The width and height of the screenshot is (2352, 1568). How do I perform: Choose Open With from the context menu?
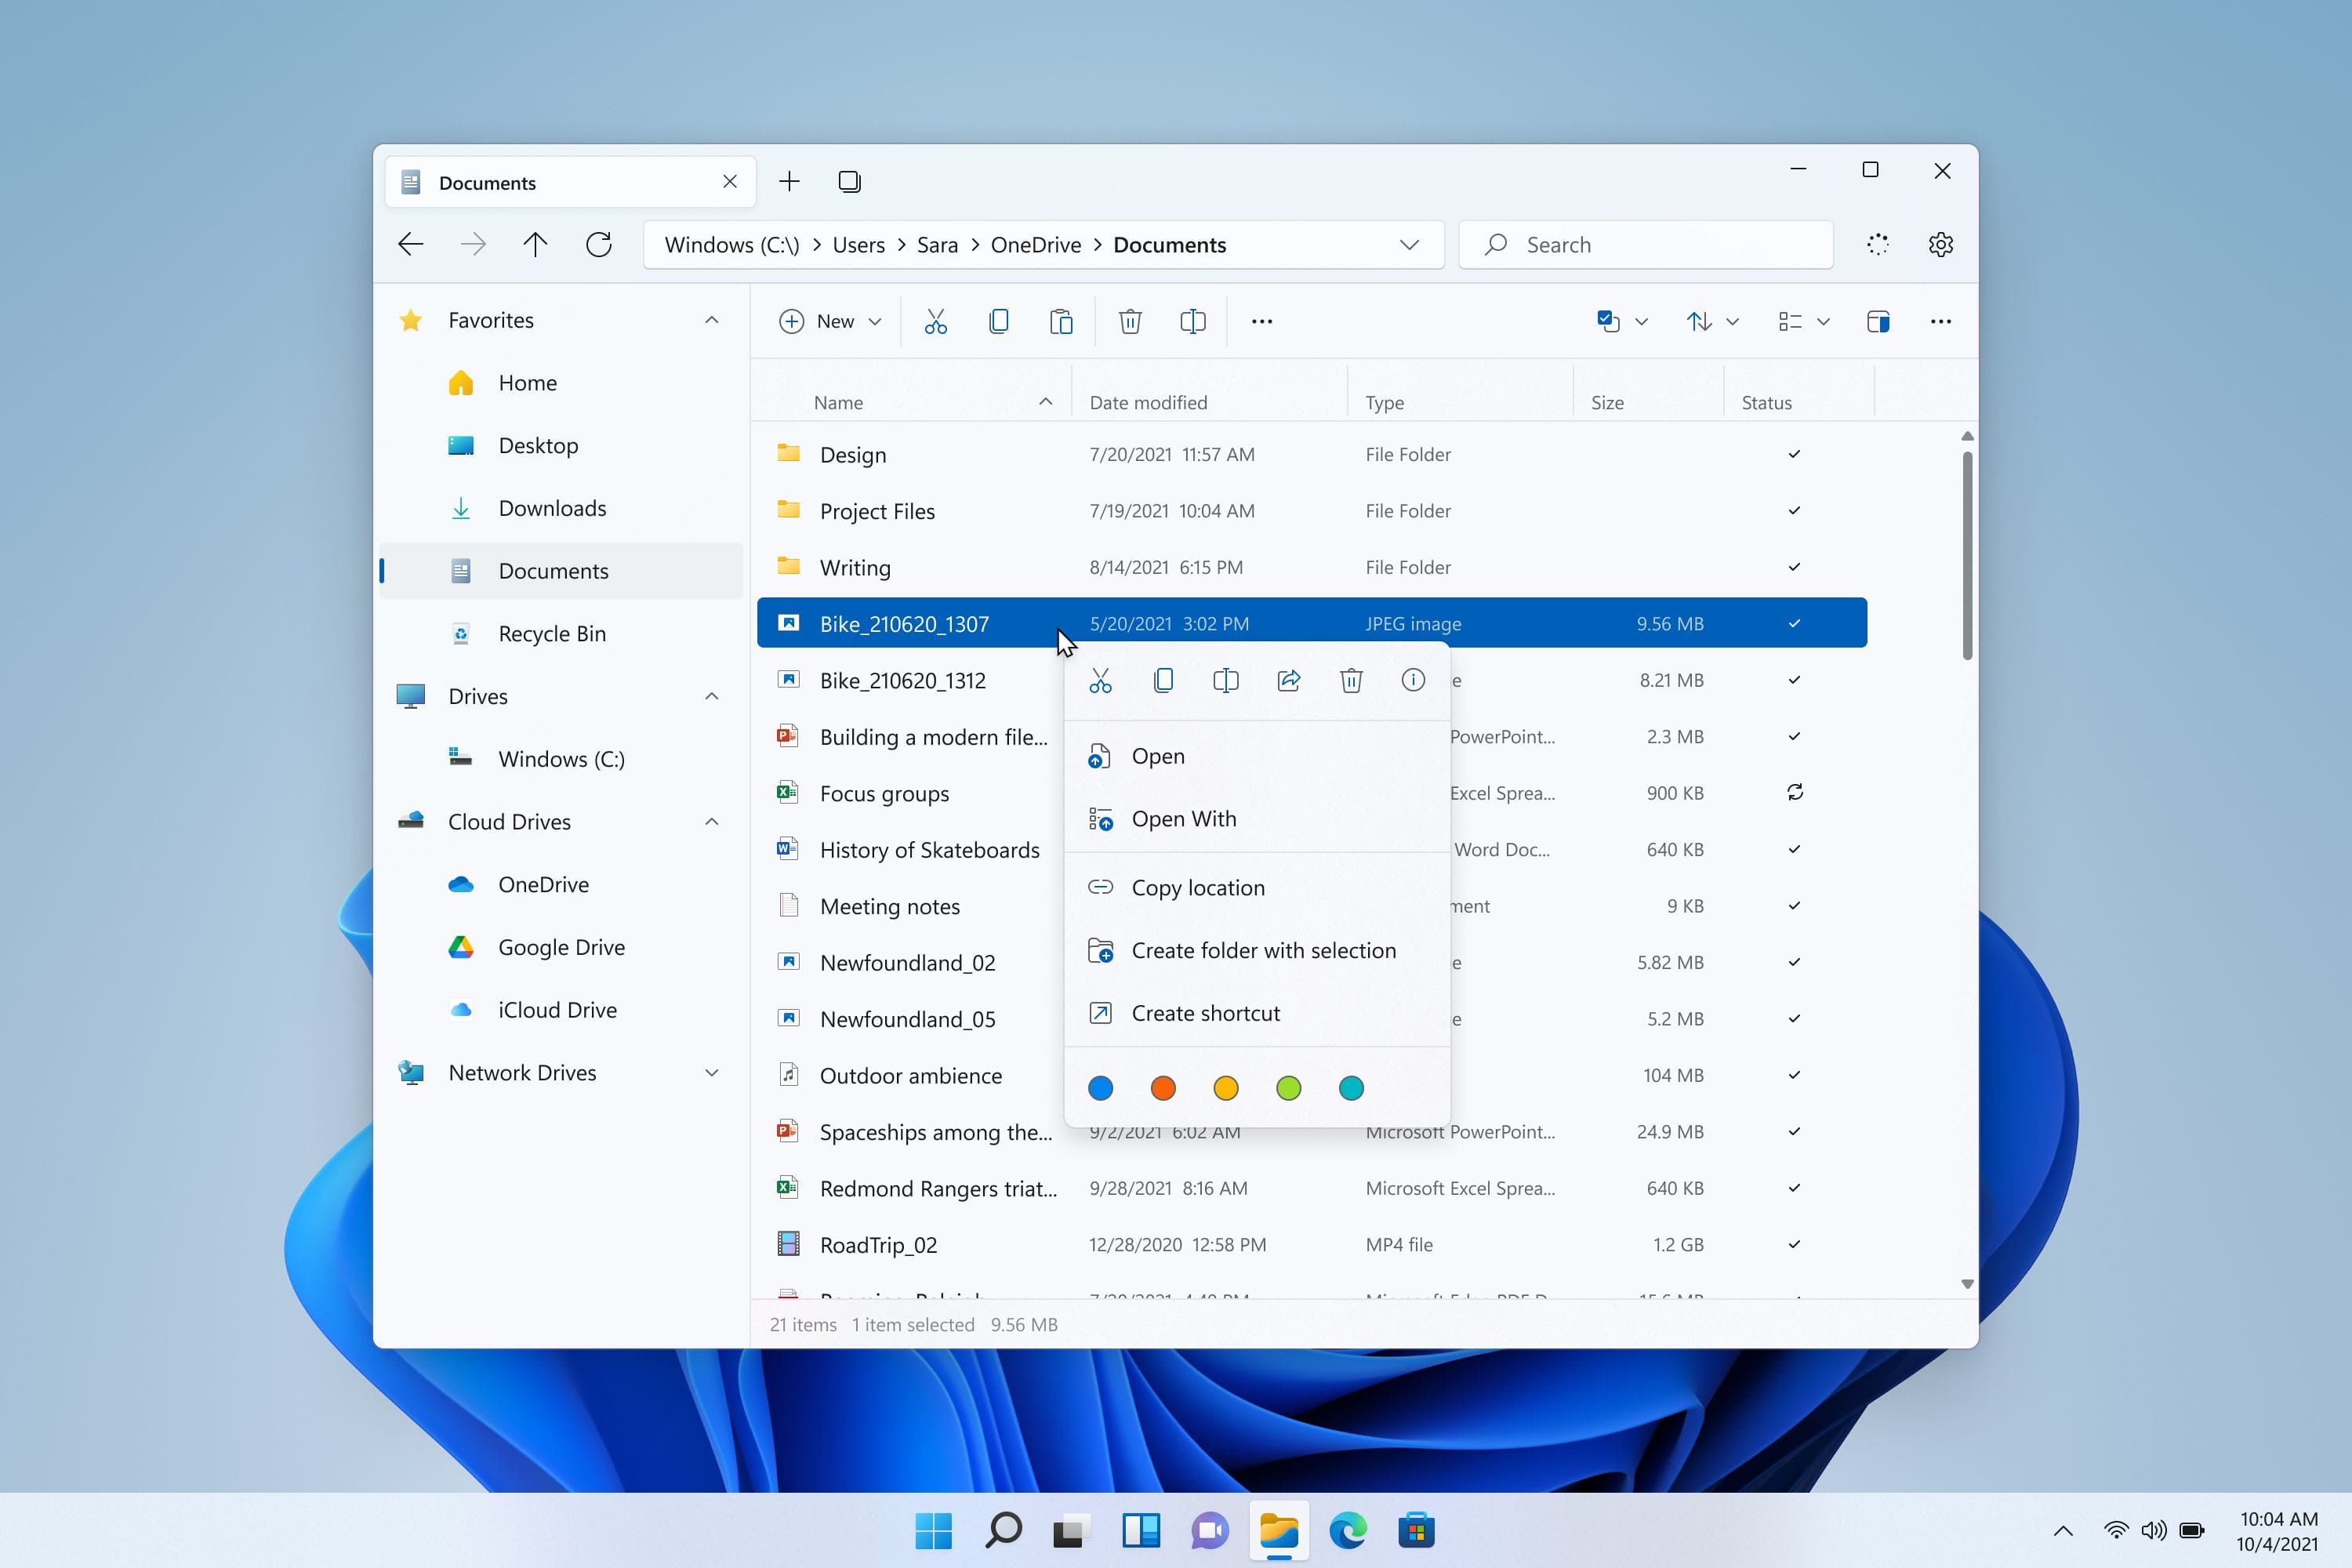[1185, 818]
